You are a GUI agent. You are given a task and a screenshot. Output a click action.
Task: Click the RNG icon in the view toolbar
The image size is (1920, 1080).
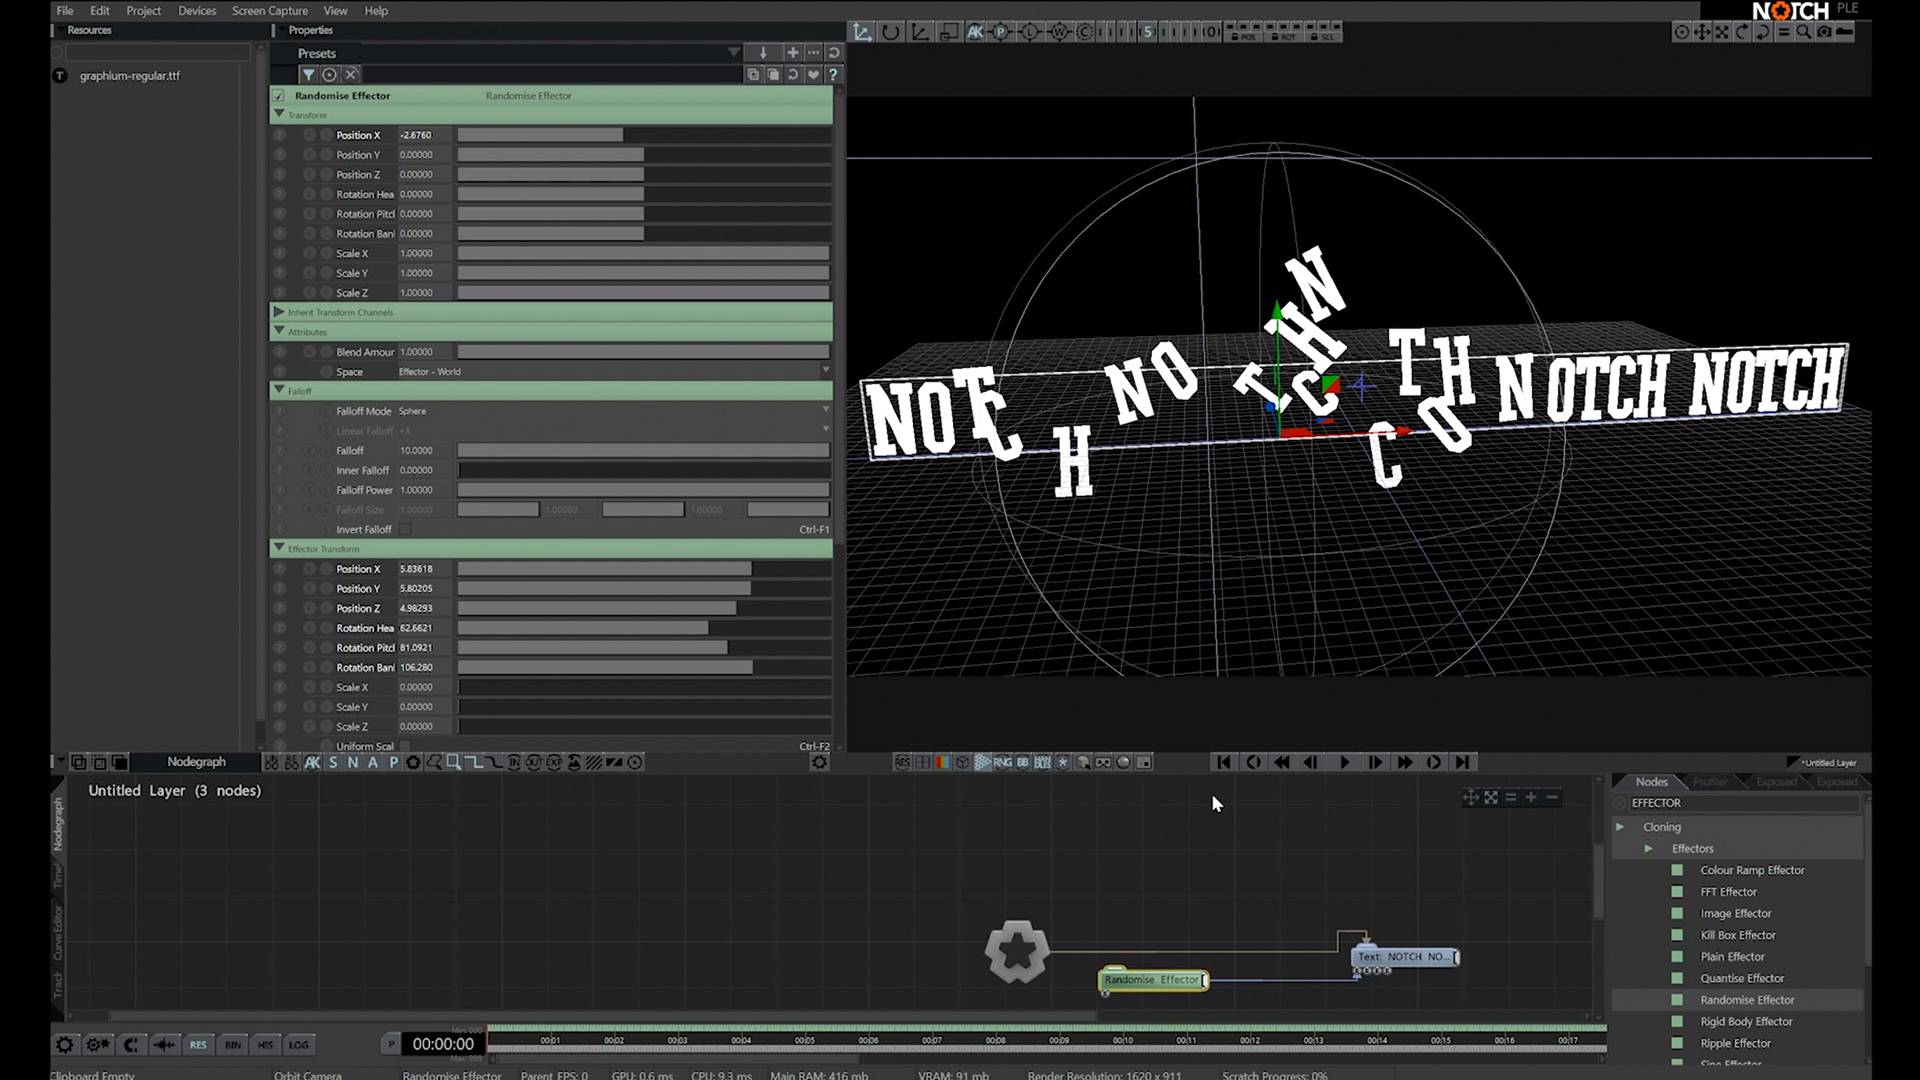(x=1002, y=762)
